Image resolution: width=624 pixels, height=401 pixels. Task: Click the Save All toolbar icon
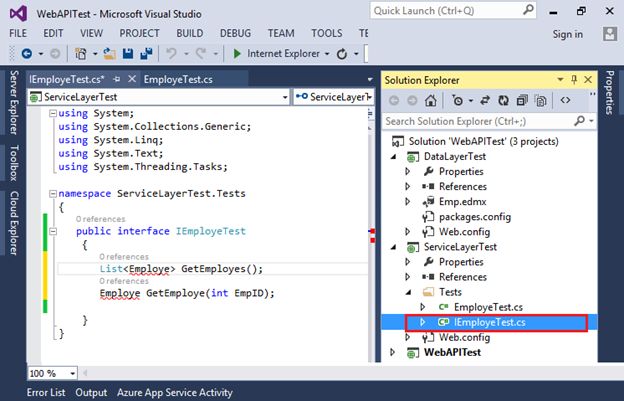click(x=146, y=53)
